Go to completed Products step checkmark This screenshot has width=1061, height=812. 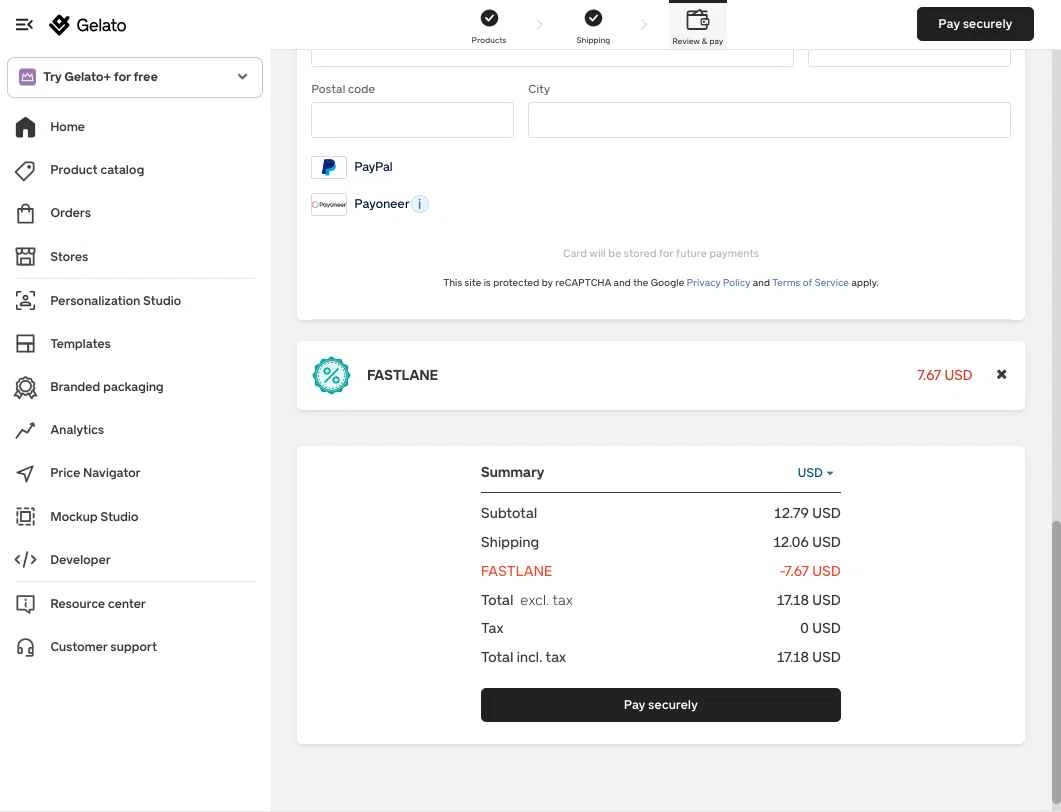pyautogui.click(x=489, y=18)
